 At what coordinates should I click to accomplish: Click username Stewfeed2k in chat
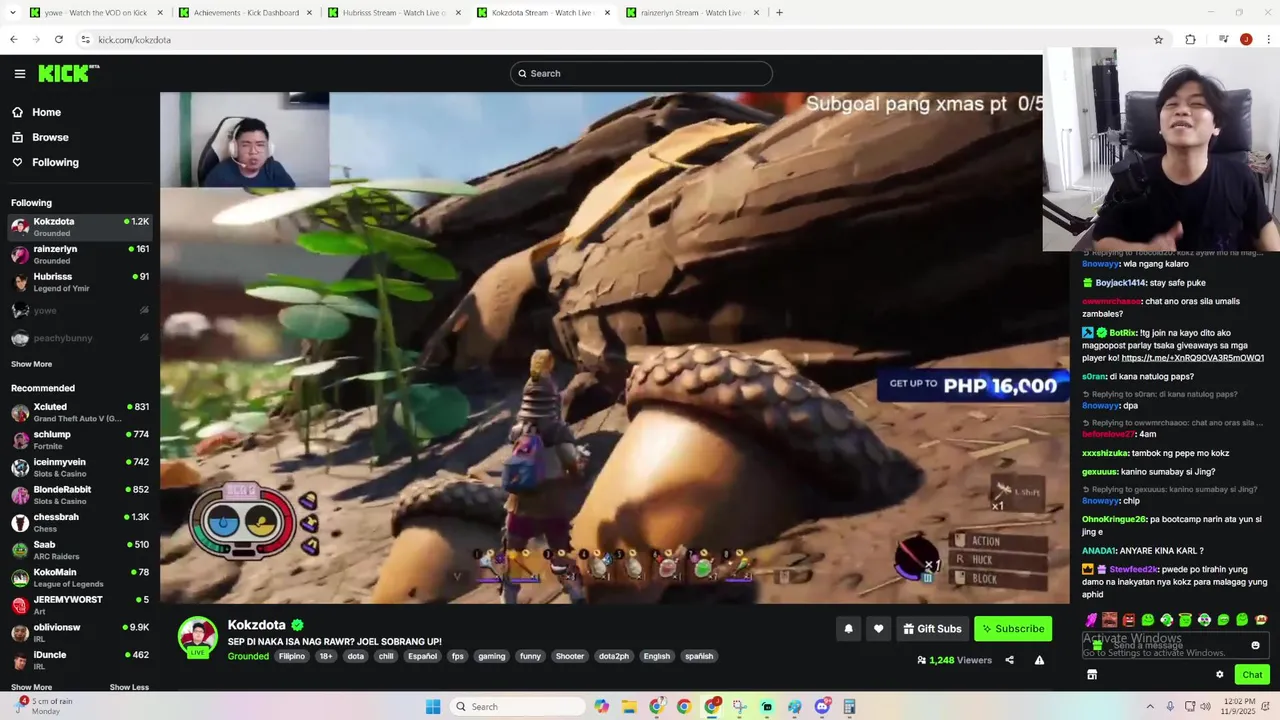tap(1135, 569)
